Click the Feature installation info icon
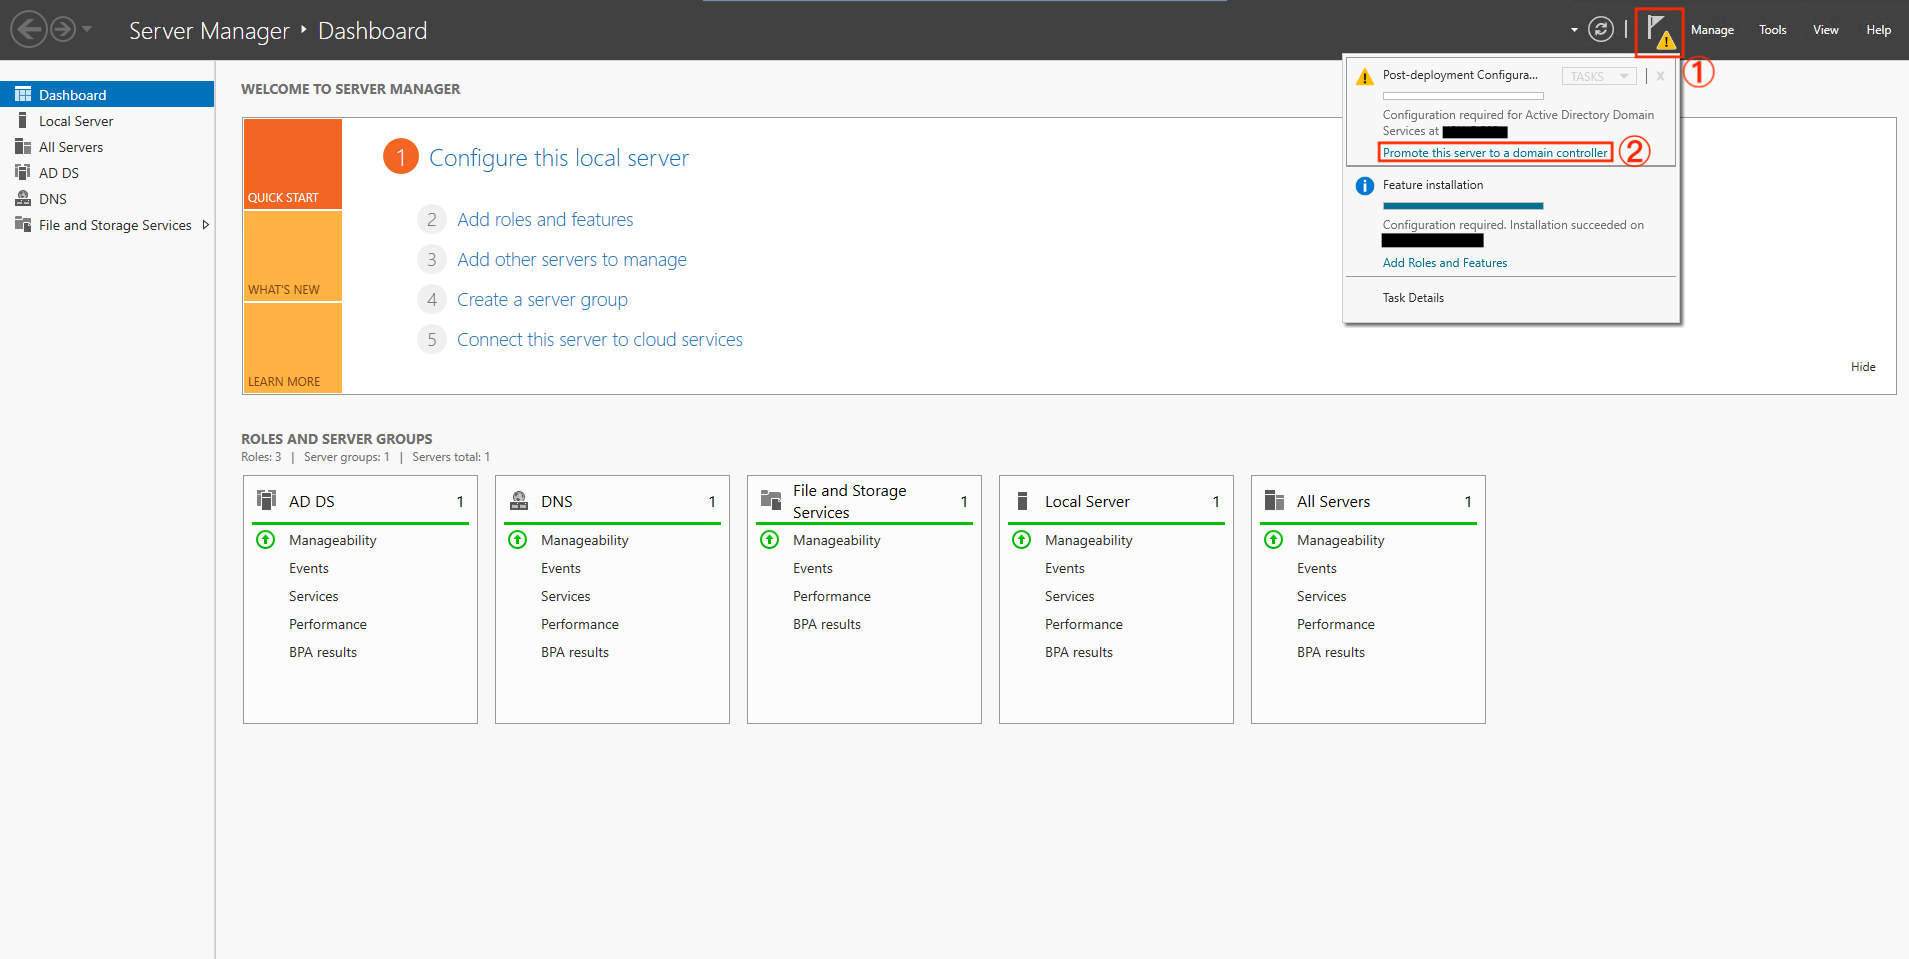 [1364, 186]
